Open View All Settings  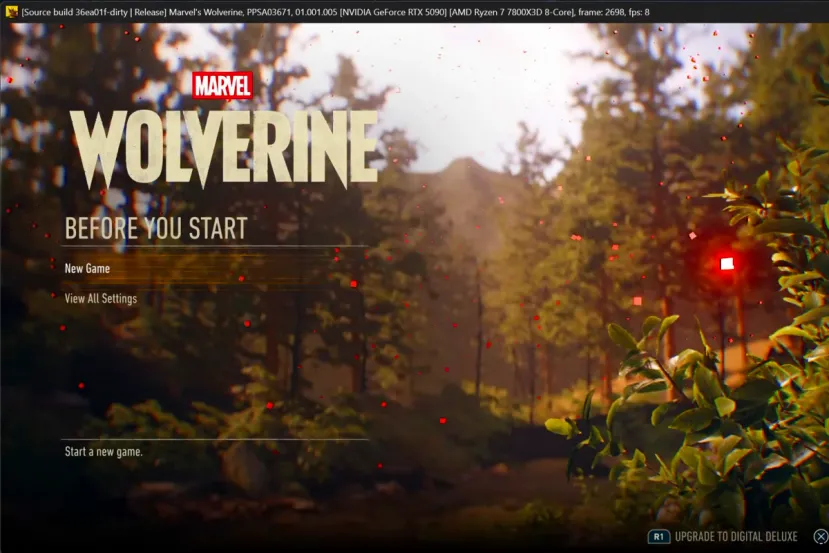100,299
